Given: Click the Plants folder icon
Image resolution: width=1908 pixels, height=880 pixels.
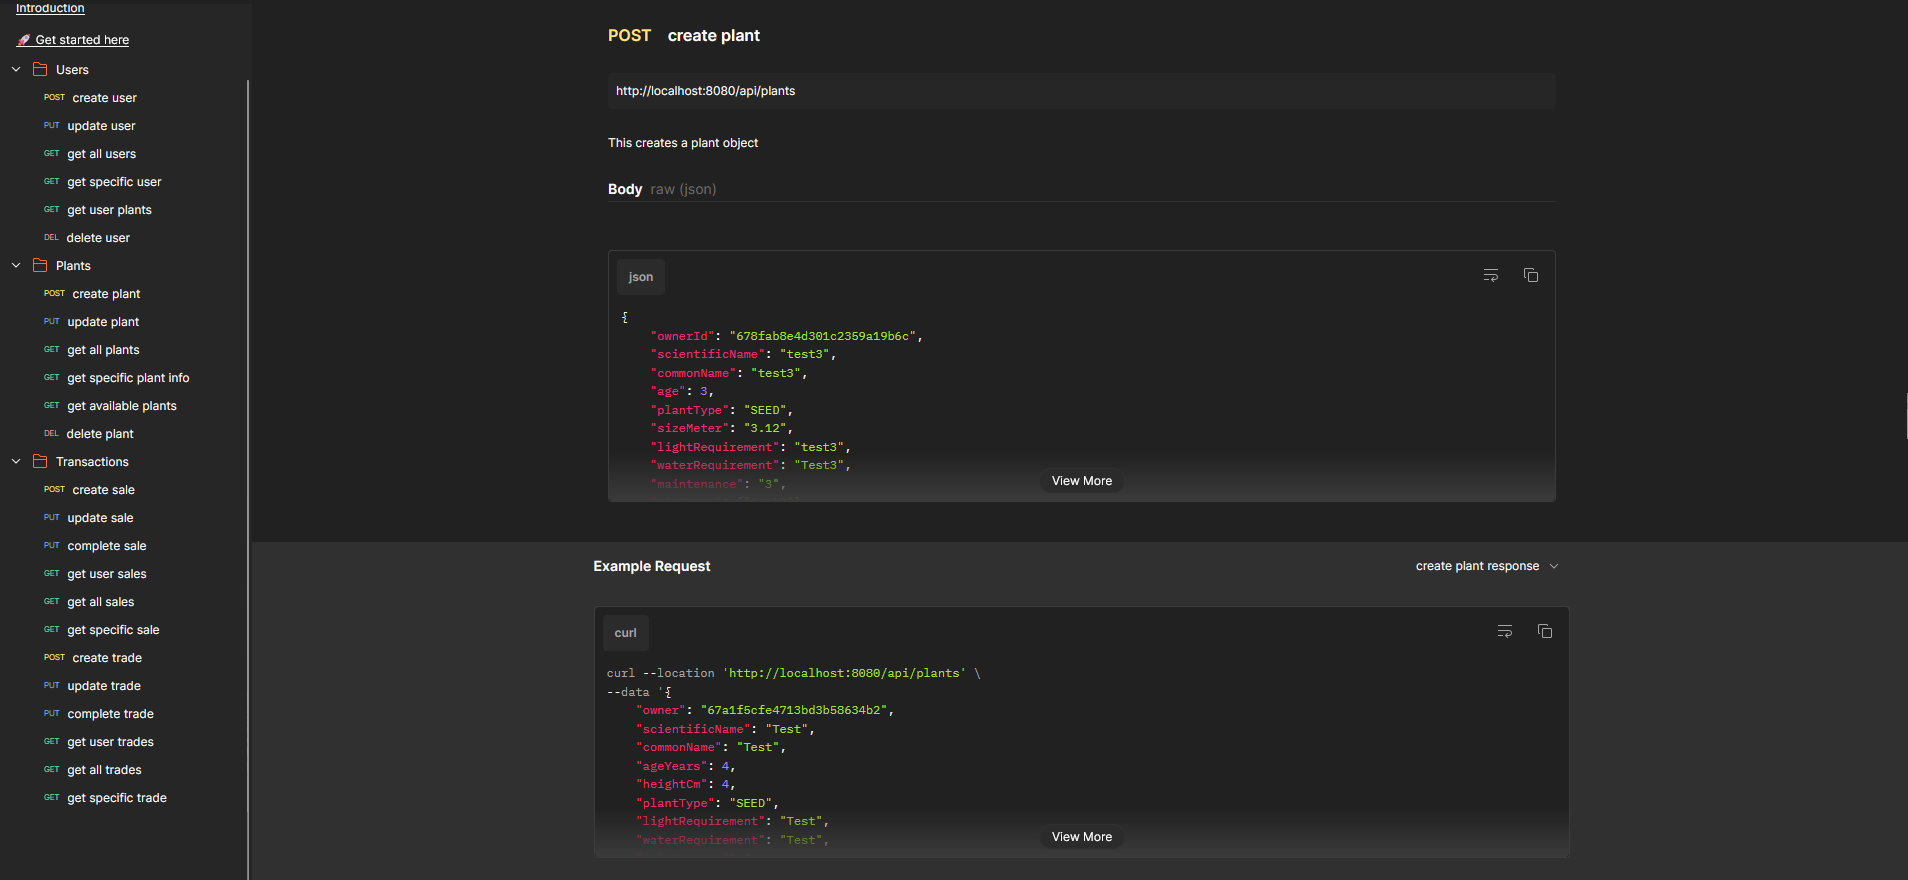Looking at the screenshot, I should [40, 266].
